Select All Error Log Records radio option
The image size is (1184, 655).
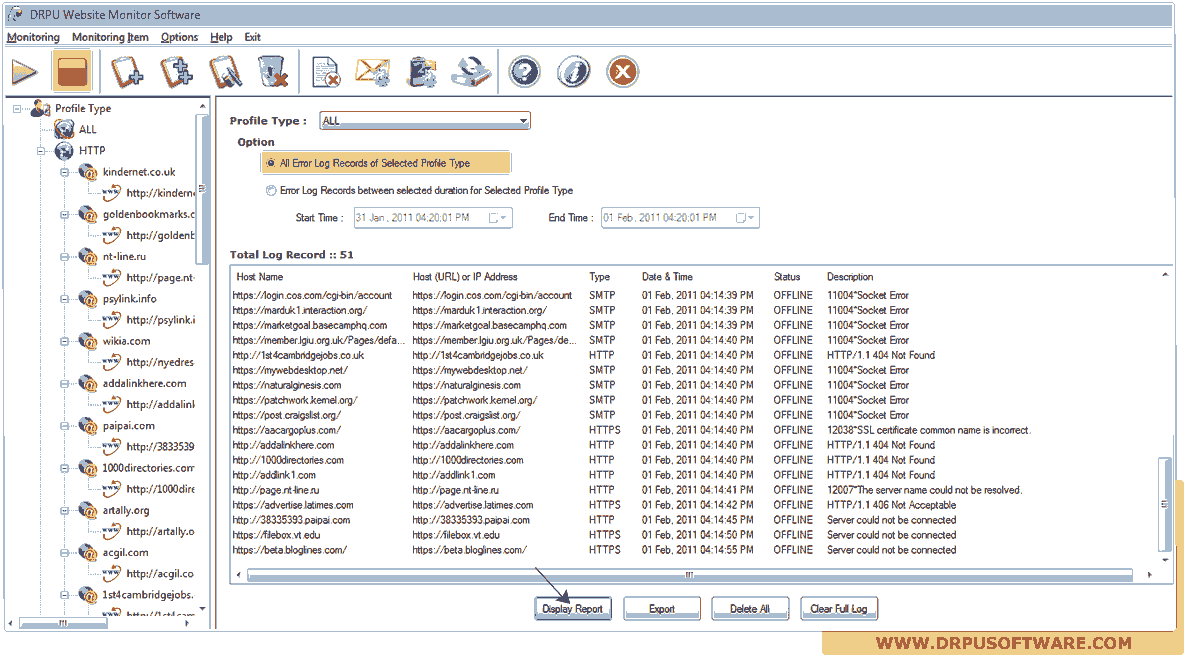(270, 163)
